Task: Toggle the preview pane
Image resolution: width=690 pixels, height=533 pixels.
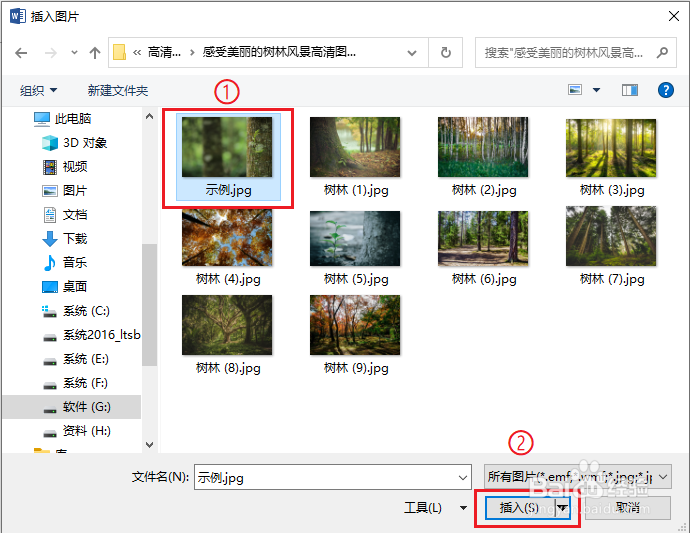Action: point(630,90)
